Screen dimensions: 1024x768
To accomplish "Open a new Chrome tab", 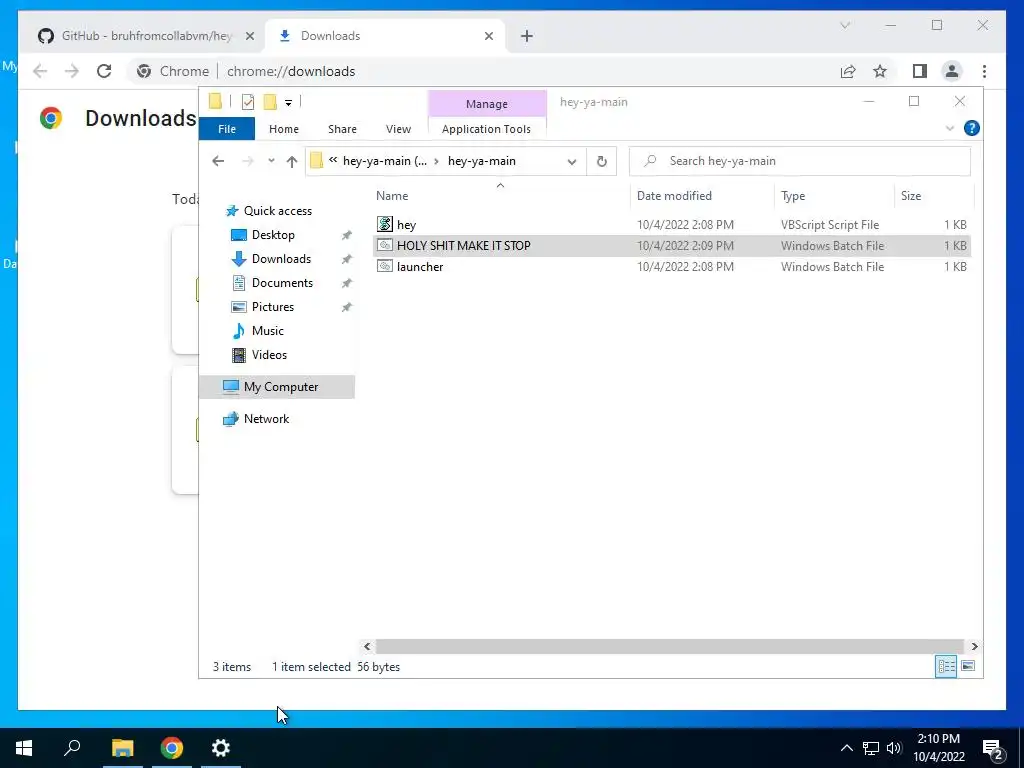I will (526, 36).
